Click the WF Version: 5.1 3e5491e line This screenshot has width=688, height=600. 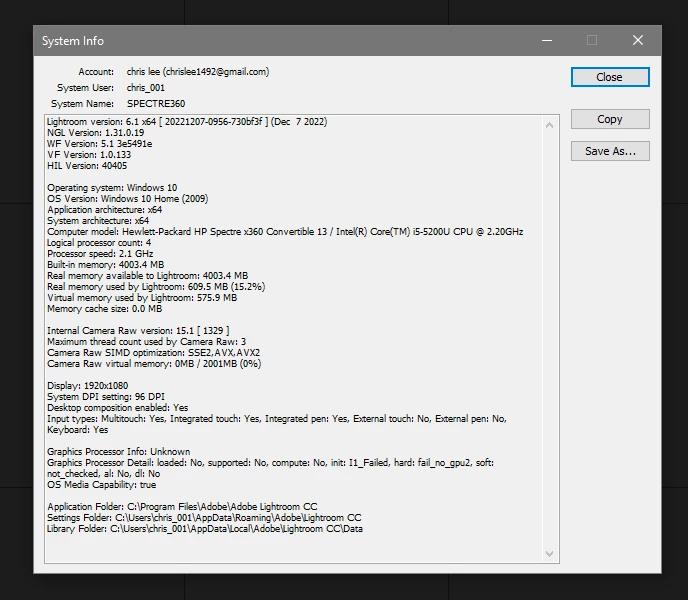click(x=100, y=144)
